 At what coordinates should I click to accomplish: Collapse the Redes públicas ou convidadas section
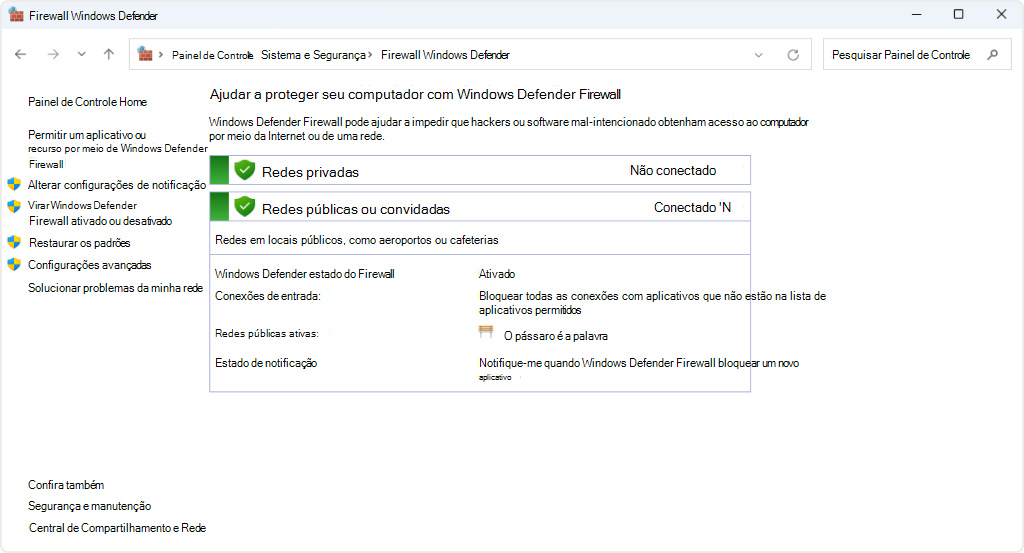tap(480, 208)
